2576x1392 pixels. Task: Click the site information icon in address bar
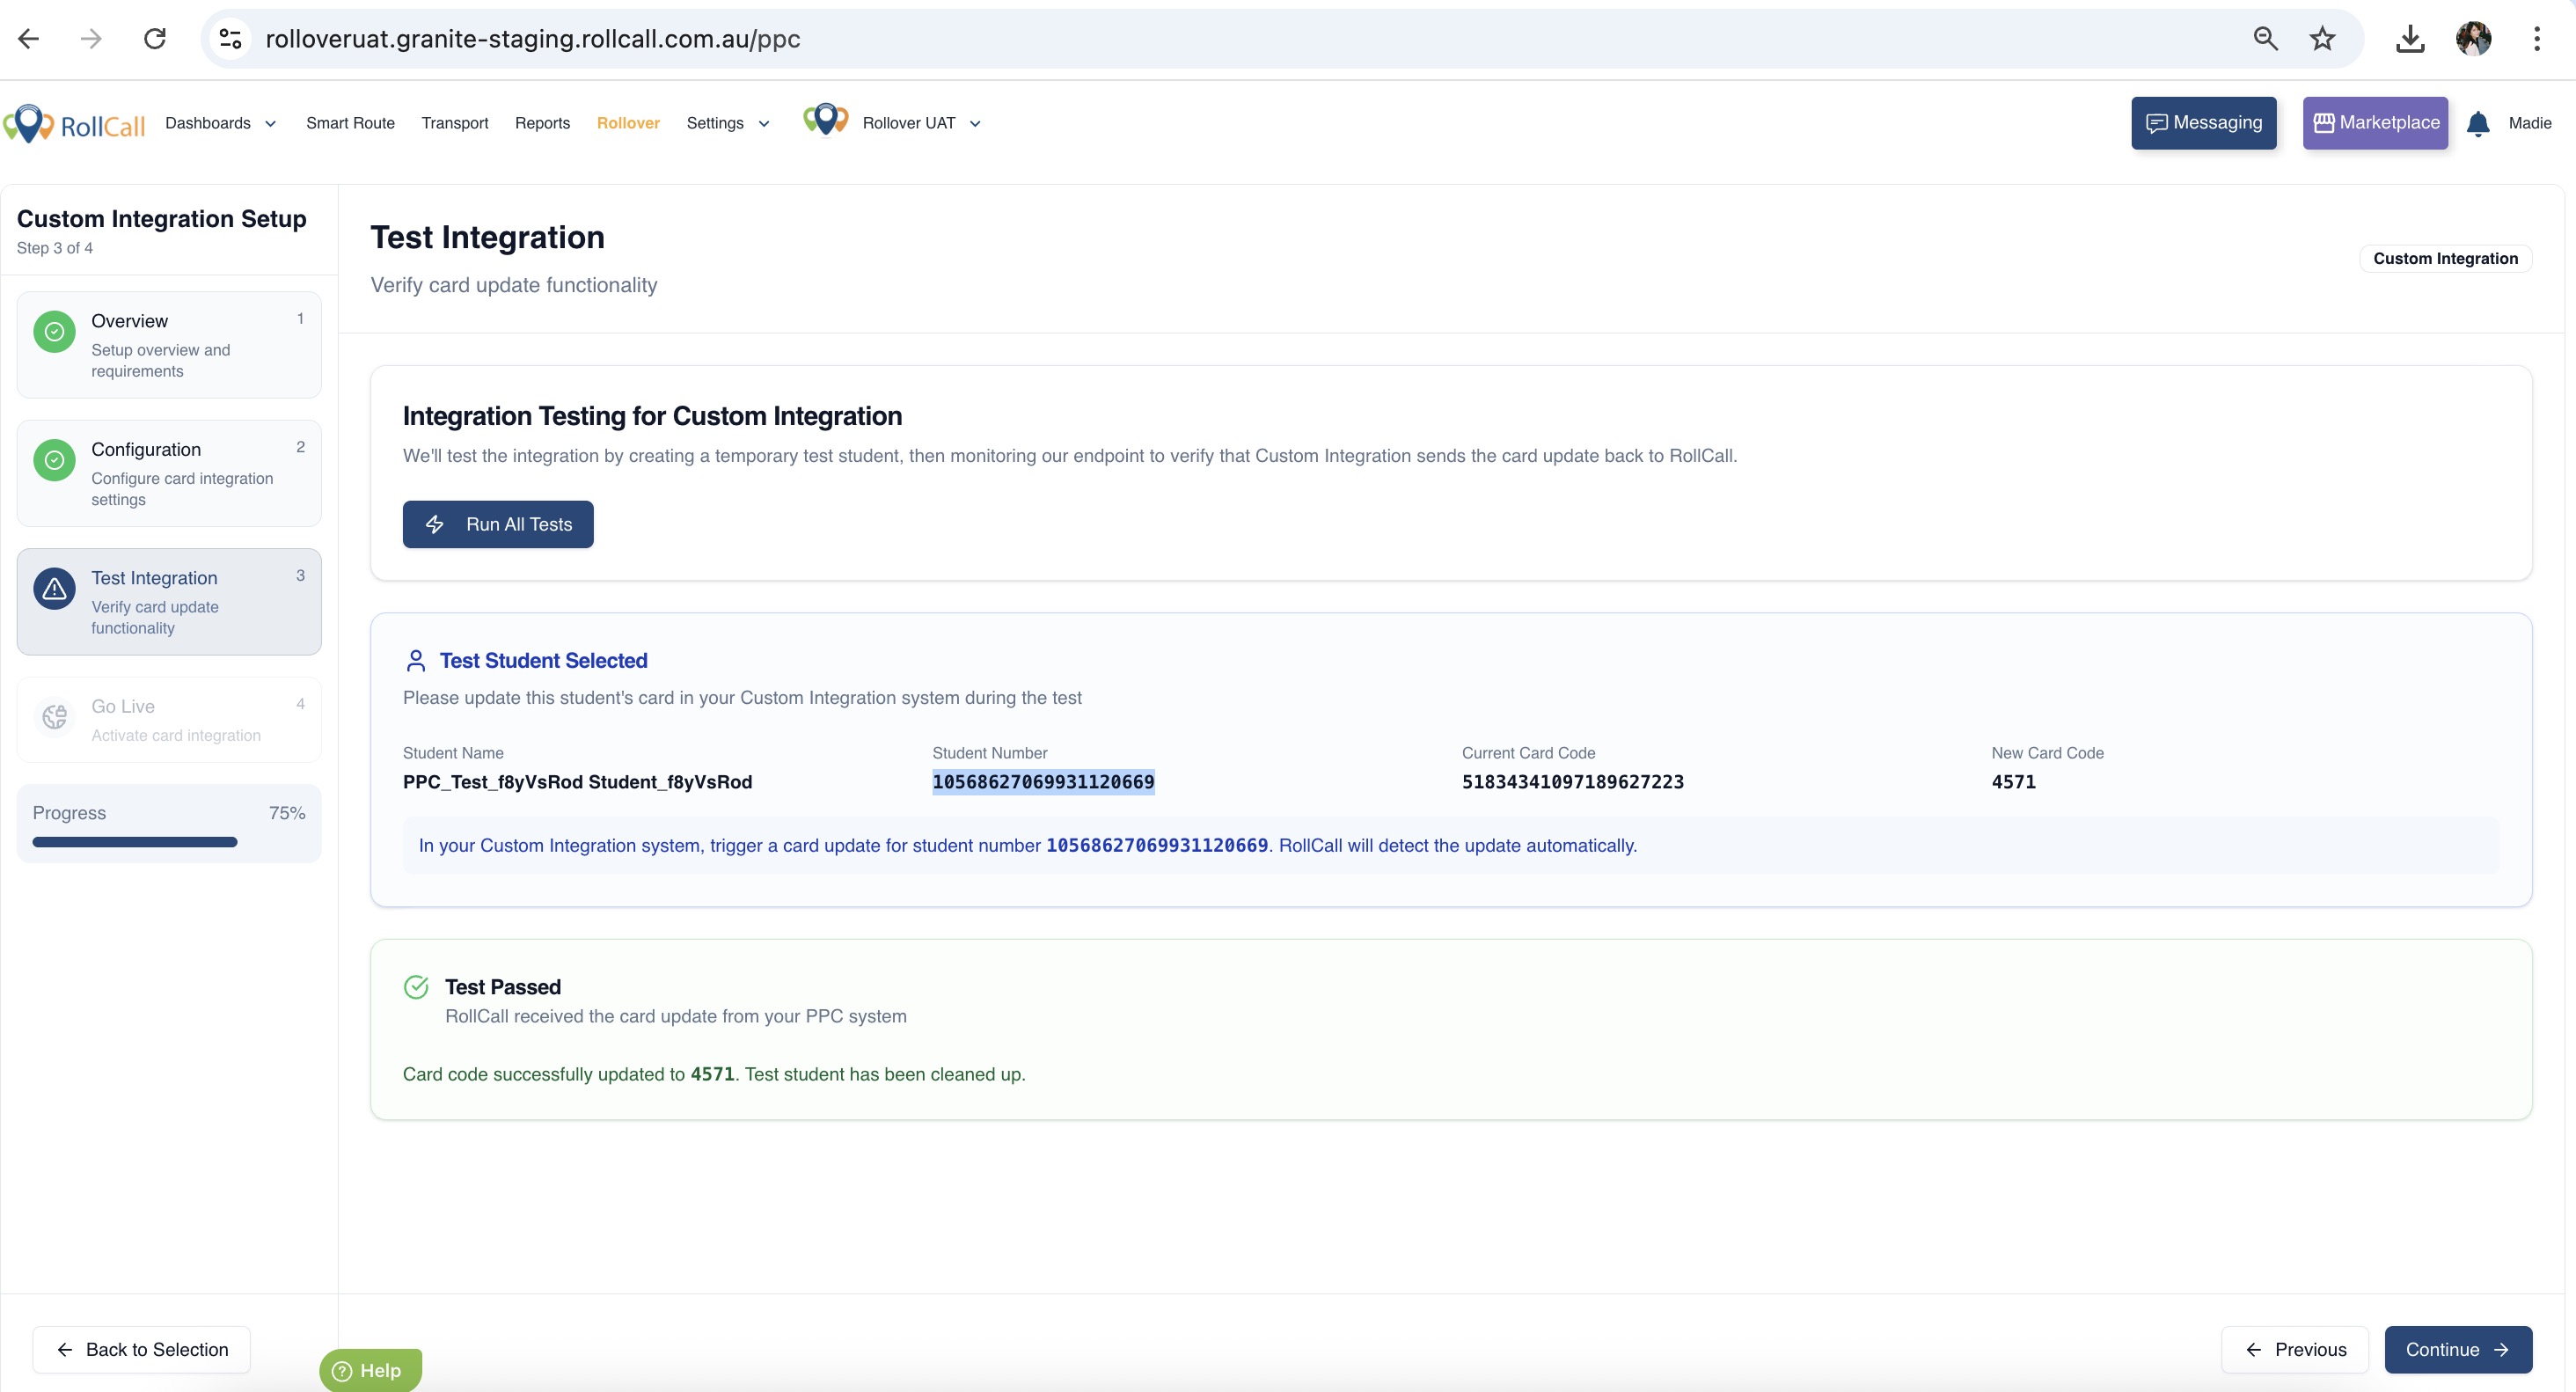231,39
